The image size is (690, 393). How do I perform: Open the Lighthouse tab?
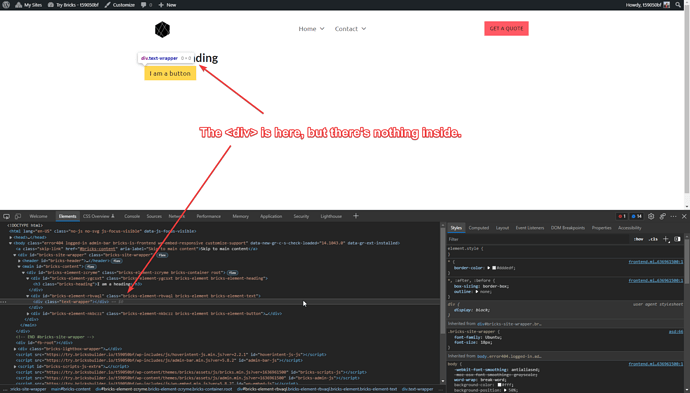point(331,216)
